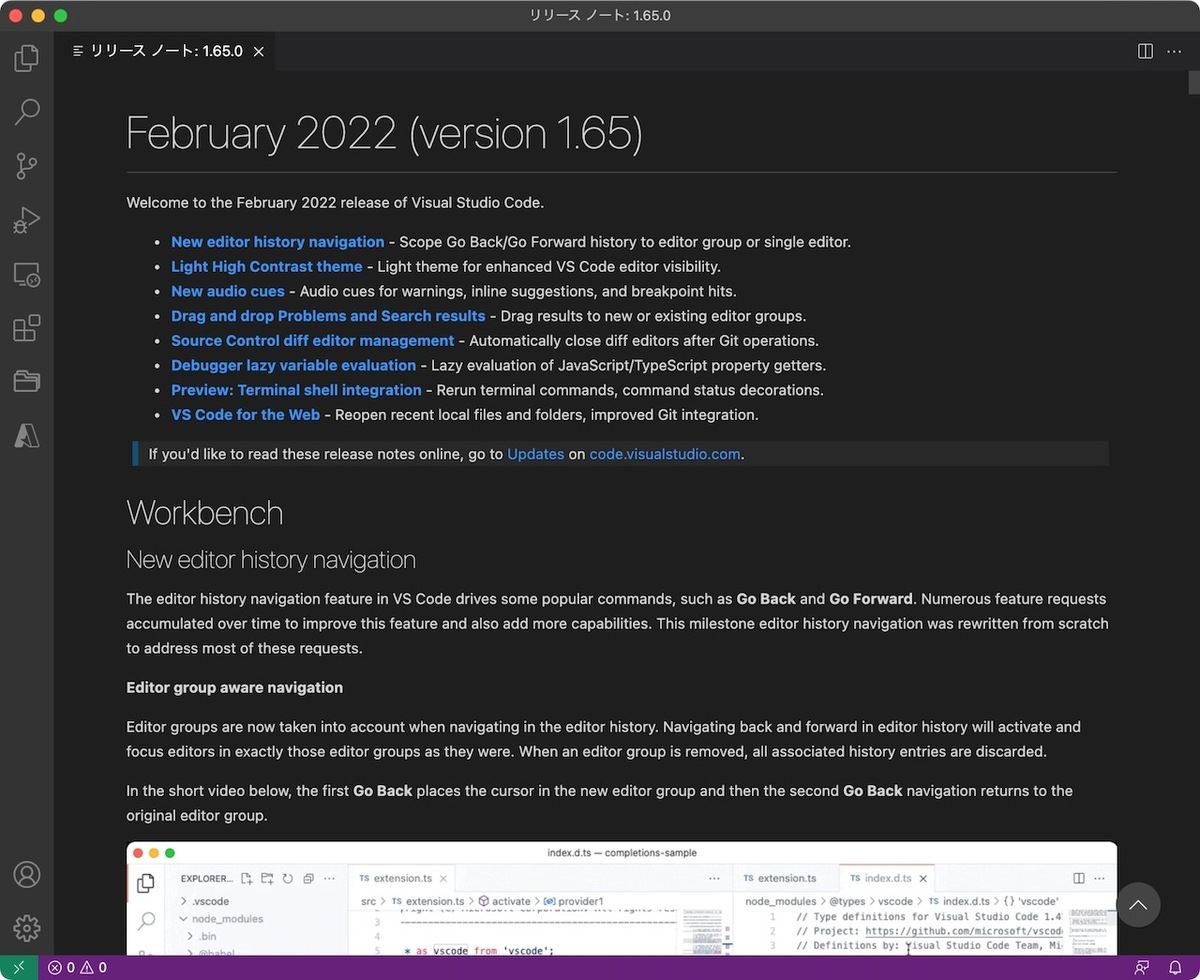
Task: Click the remote window indicator in status bar
Action: [19, 968]
